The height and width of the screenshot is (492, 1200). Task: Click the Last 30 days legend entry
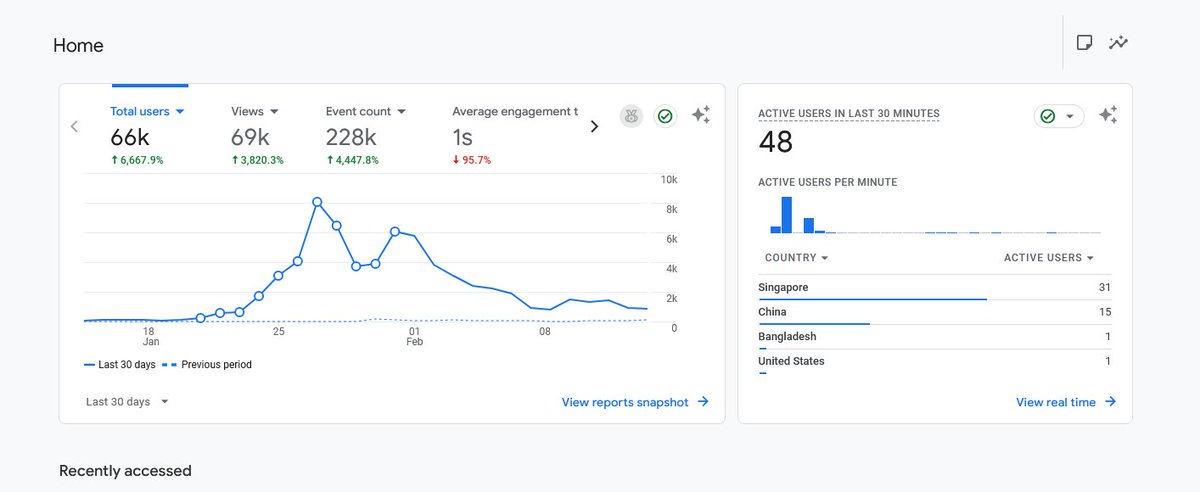[x=120, y=365]
